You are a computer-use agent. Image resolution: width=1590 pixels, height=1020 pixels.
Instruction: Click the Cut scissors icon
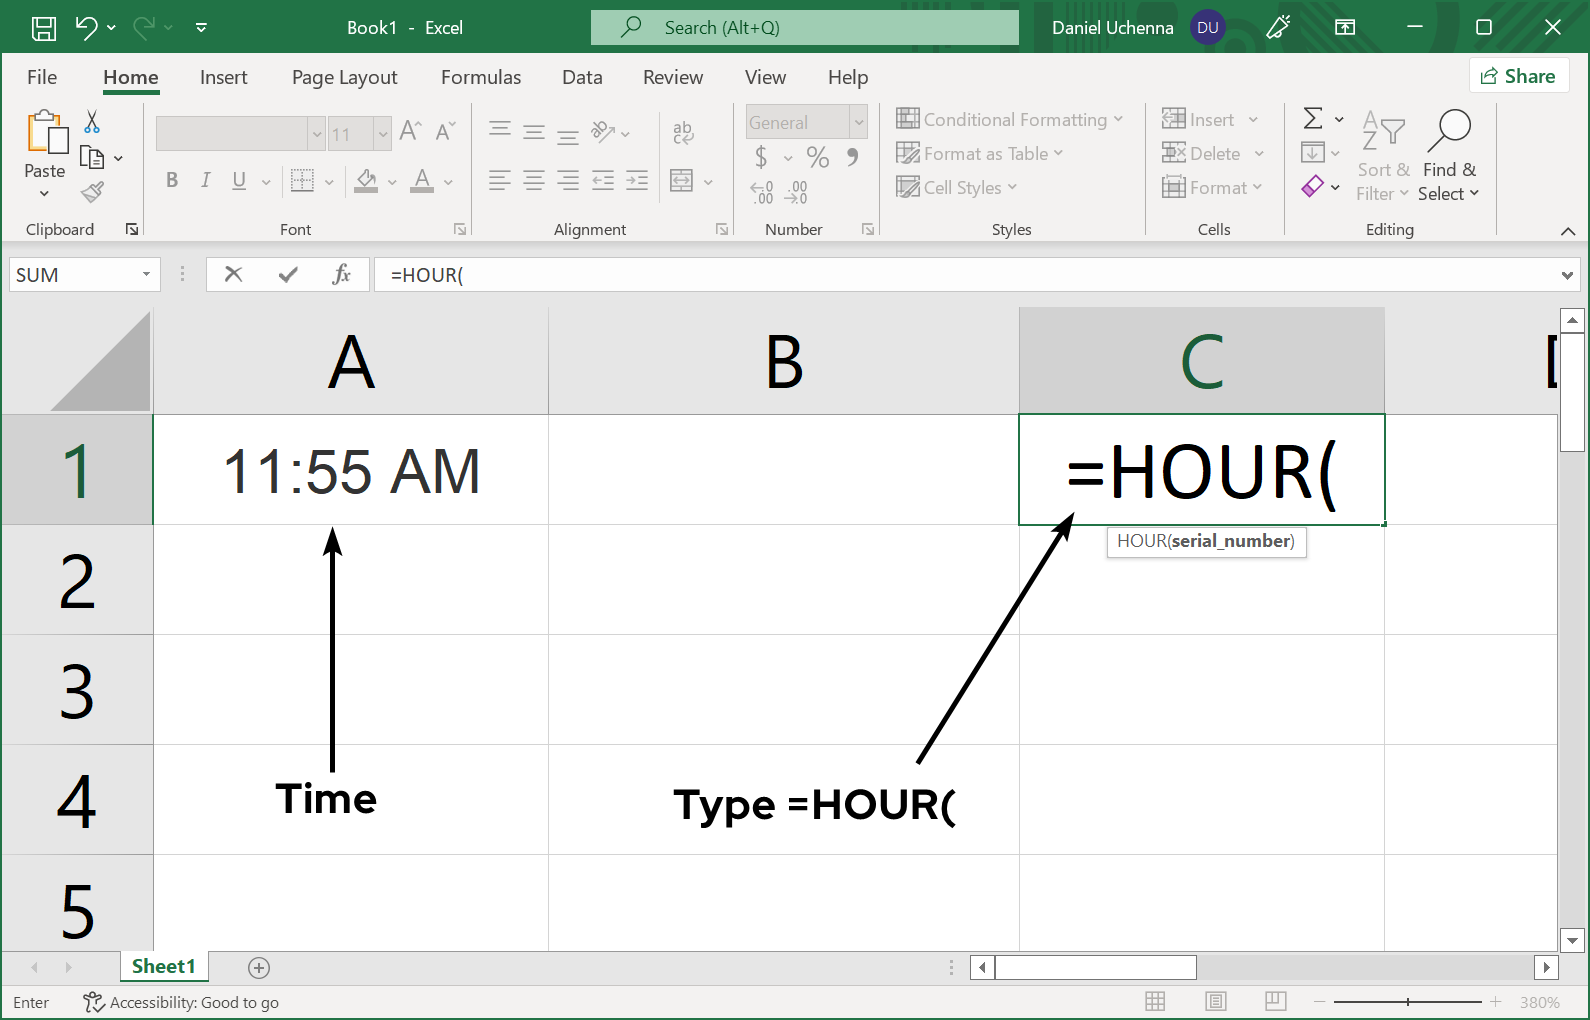[92, 122]
